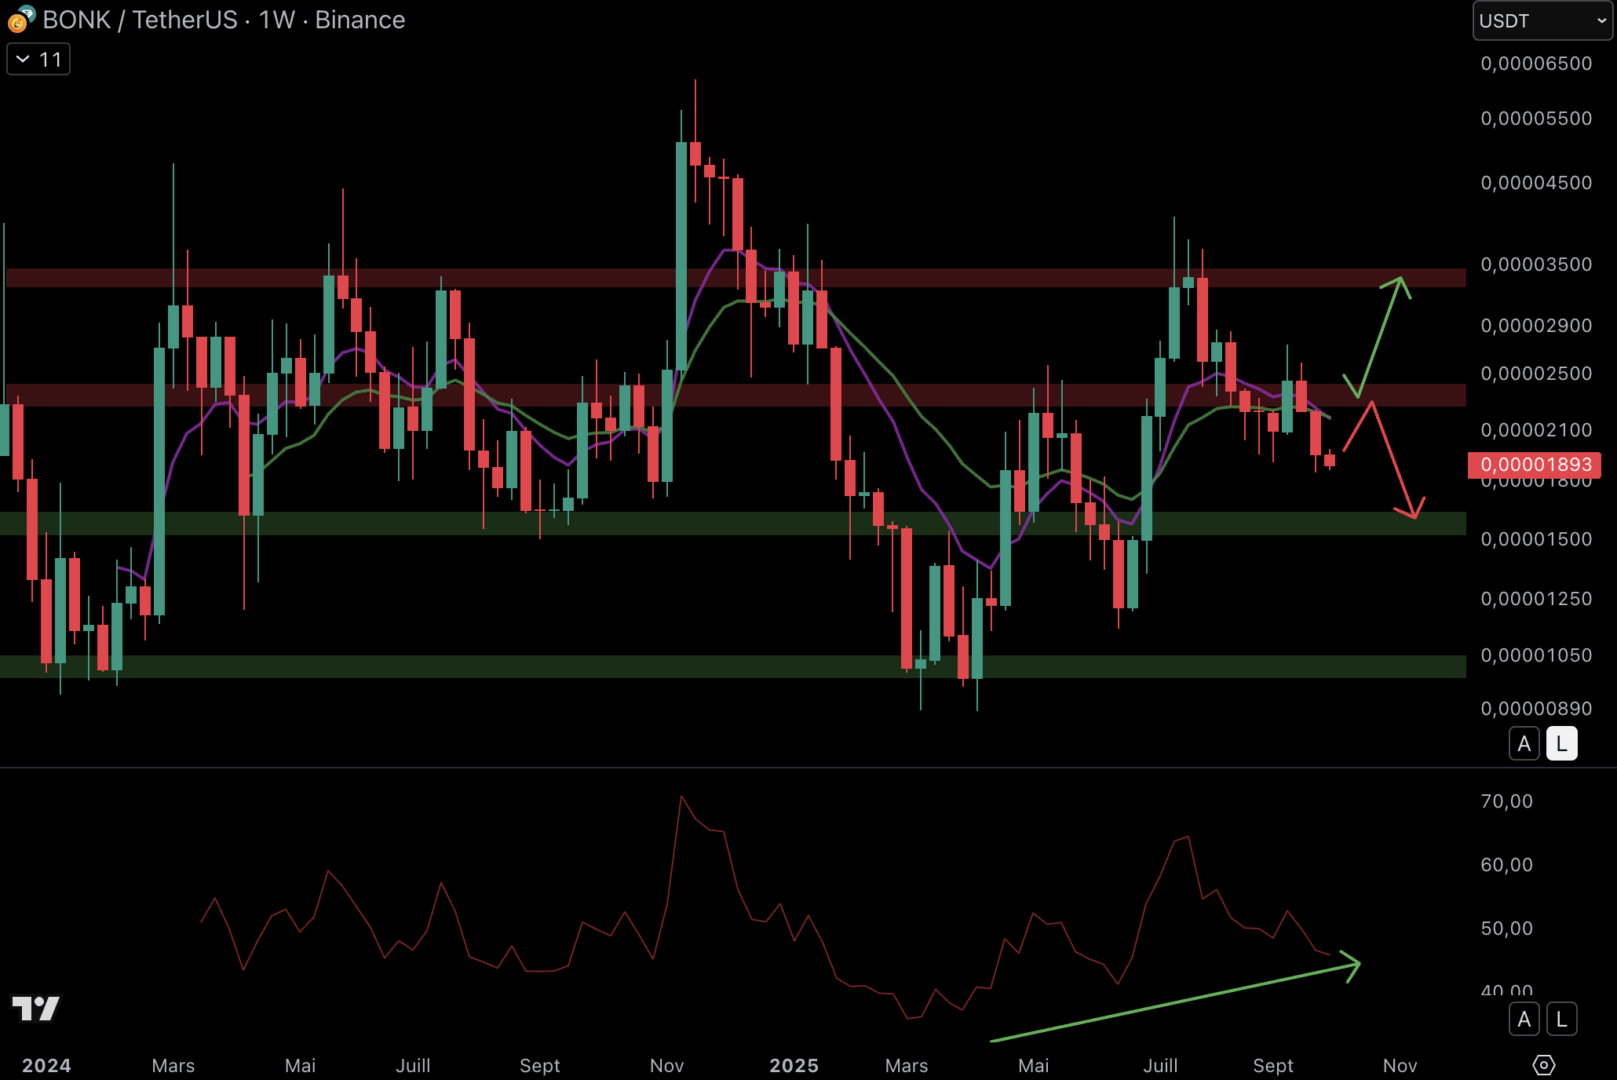
Task: Click the 0,00004500 price axis label
Action: point(1536,183)
